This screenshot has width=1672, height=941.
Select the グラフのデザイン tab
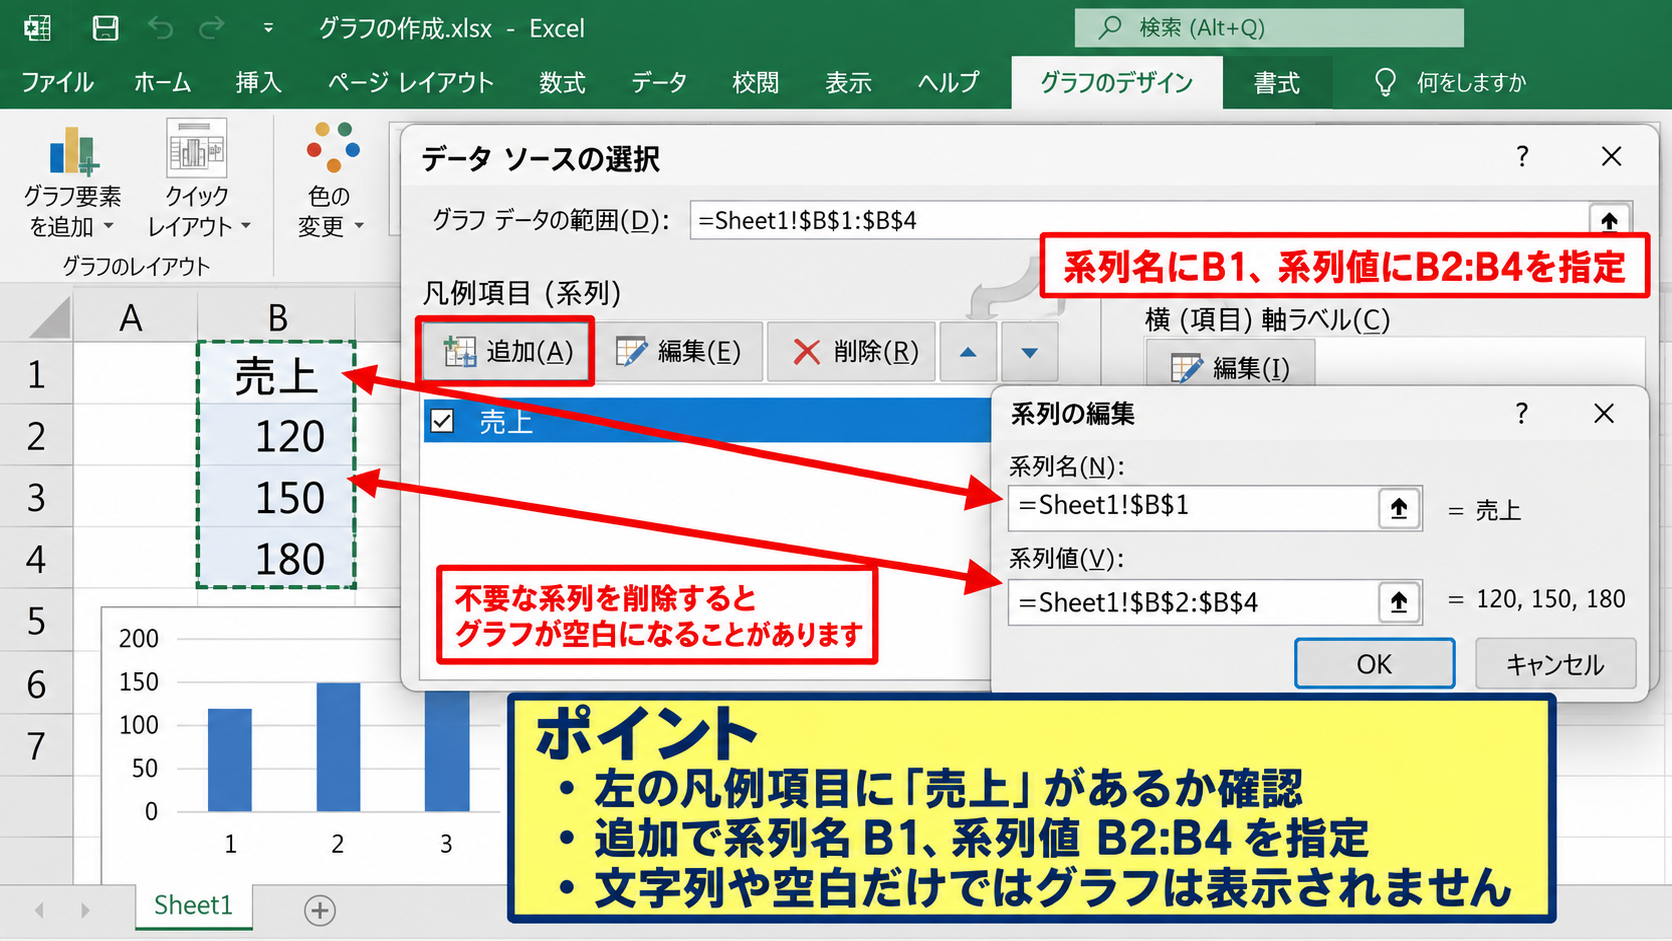point(1117,82)
